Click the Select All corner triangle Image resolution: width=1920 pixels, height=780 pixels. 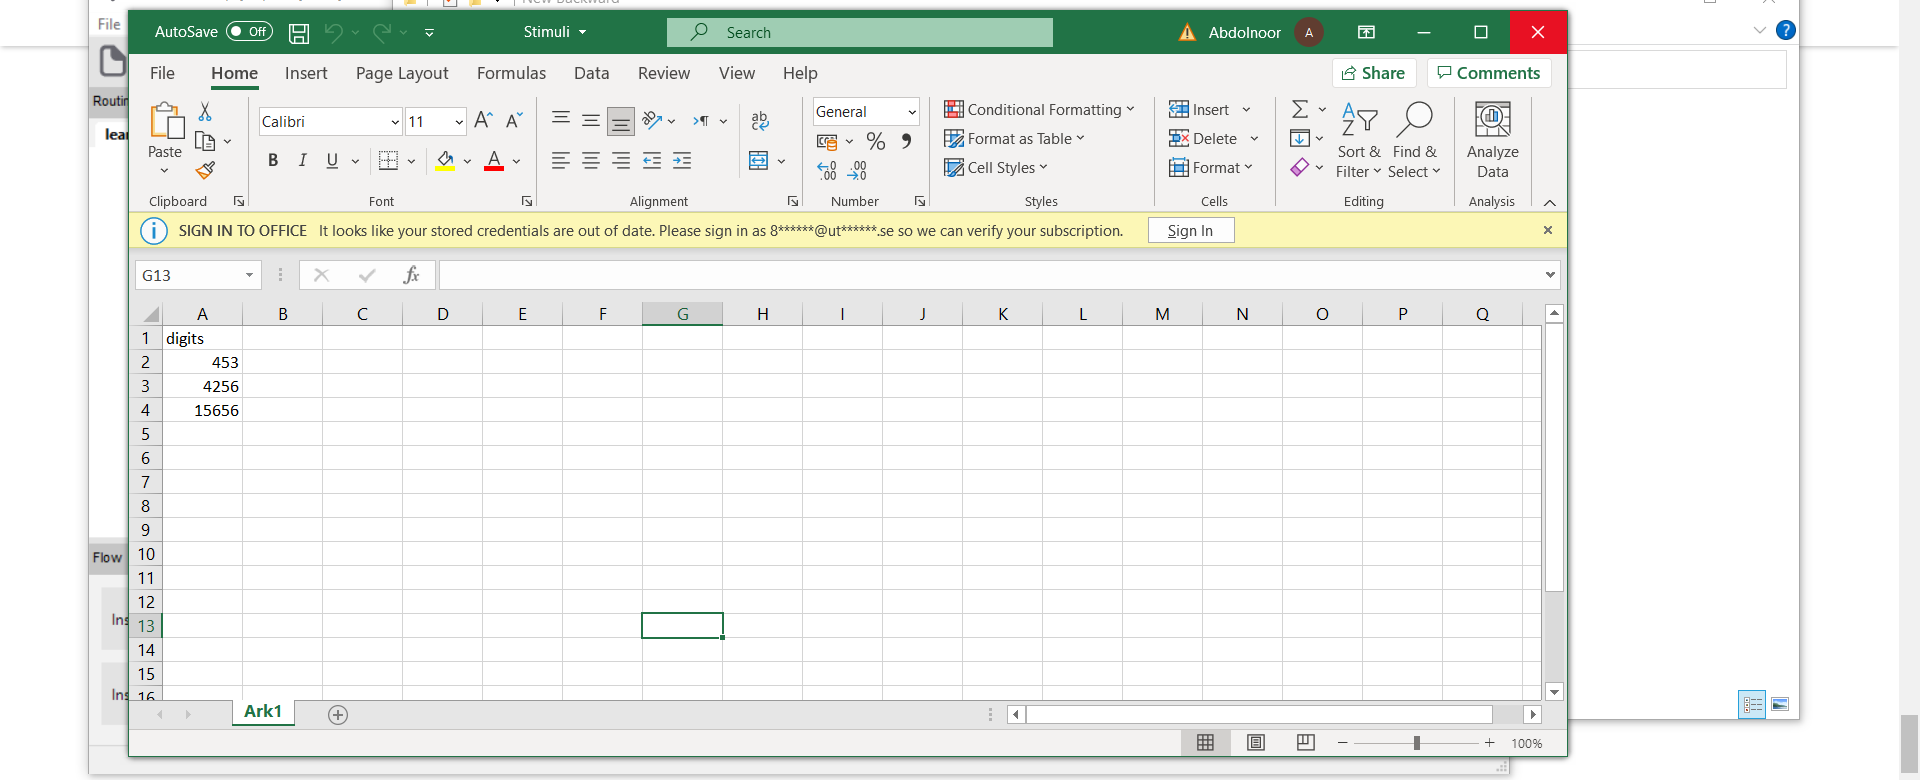point(150,314)
